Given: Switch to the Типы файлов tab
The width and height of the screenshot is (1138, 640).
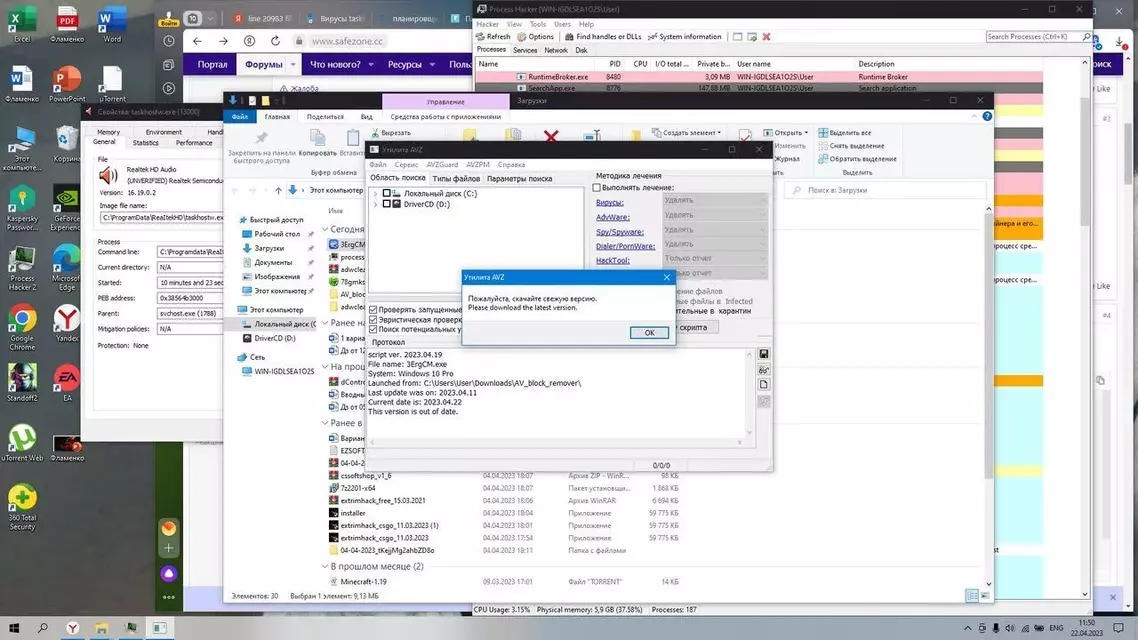Looking at the screenshot, I should (456, 179).
